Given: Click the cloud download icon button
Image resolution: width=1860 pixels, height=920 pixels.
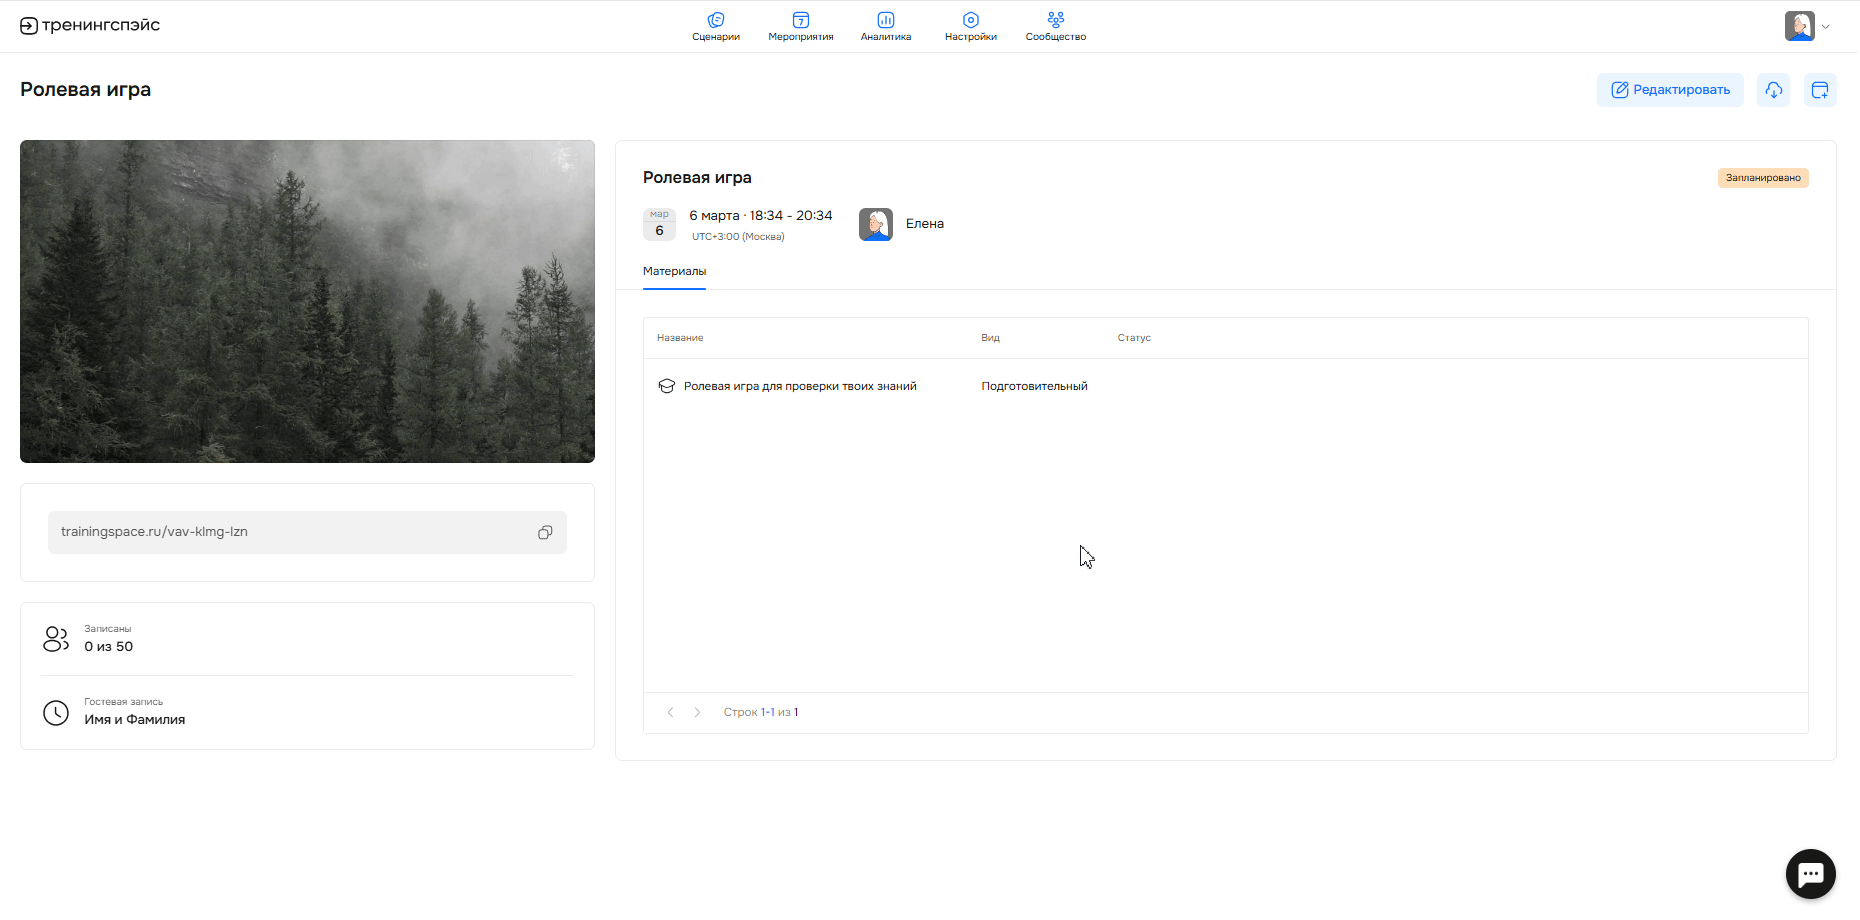Looking at the screenshot, I should (x=1773, y=90).
